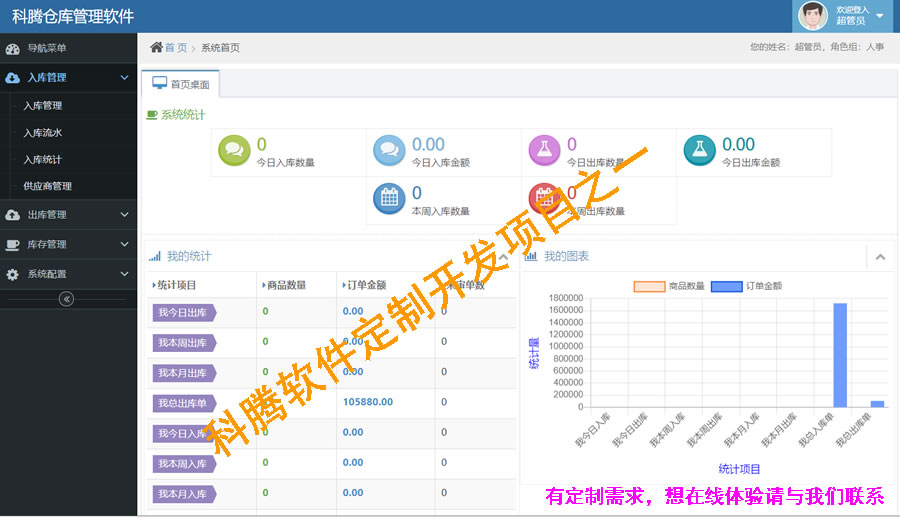The height and width of the screenshot is (520, 900).
Task: Expand the 系统配置 menu chevron
Action: point(125,274)
